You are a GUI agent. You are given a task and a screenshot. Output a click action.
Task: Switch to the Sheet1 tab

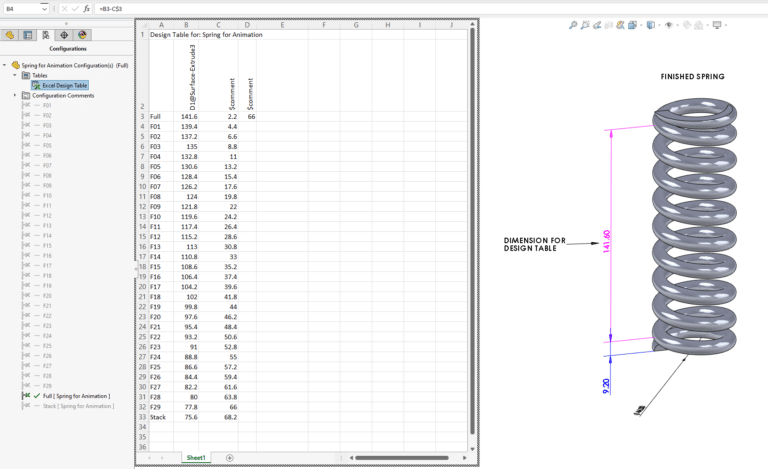tap(196, 457)
